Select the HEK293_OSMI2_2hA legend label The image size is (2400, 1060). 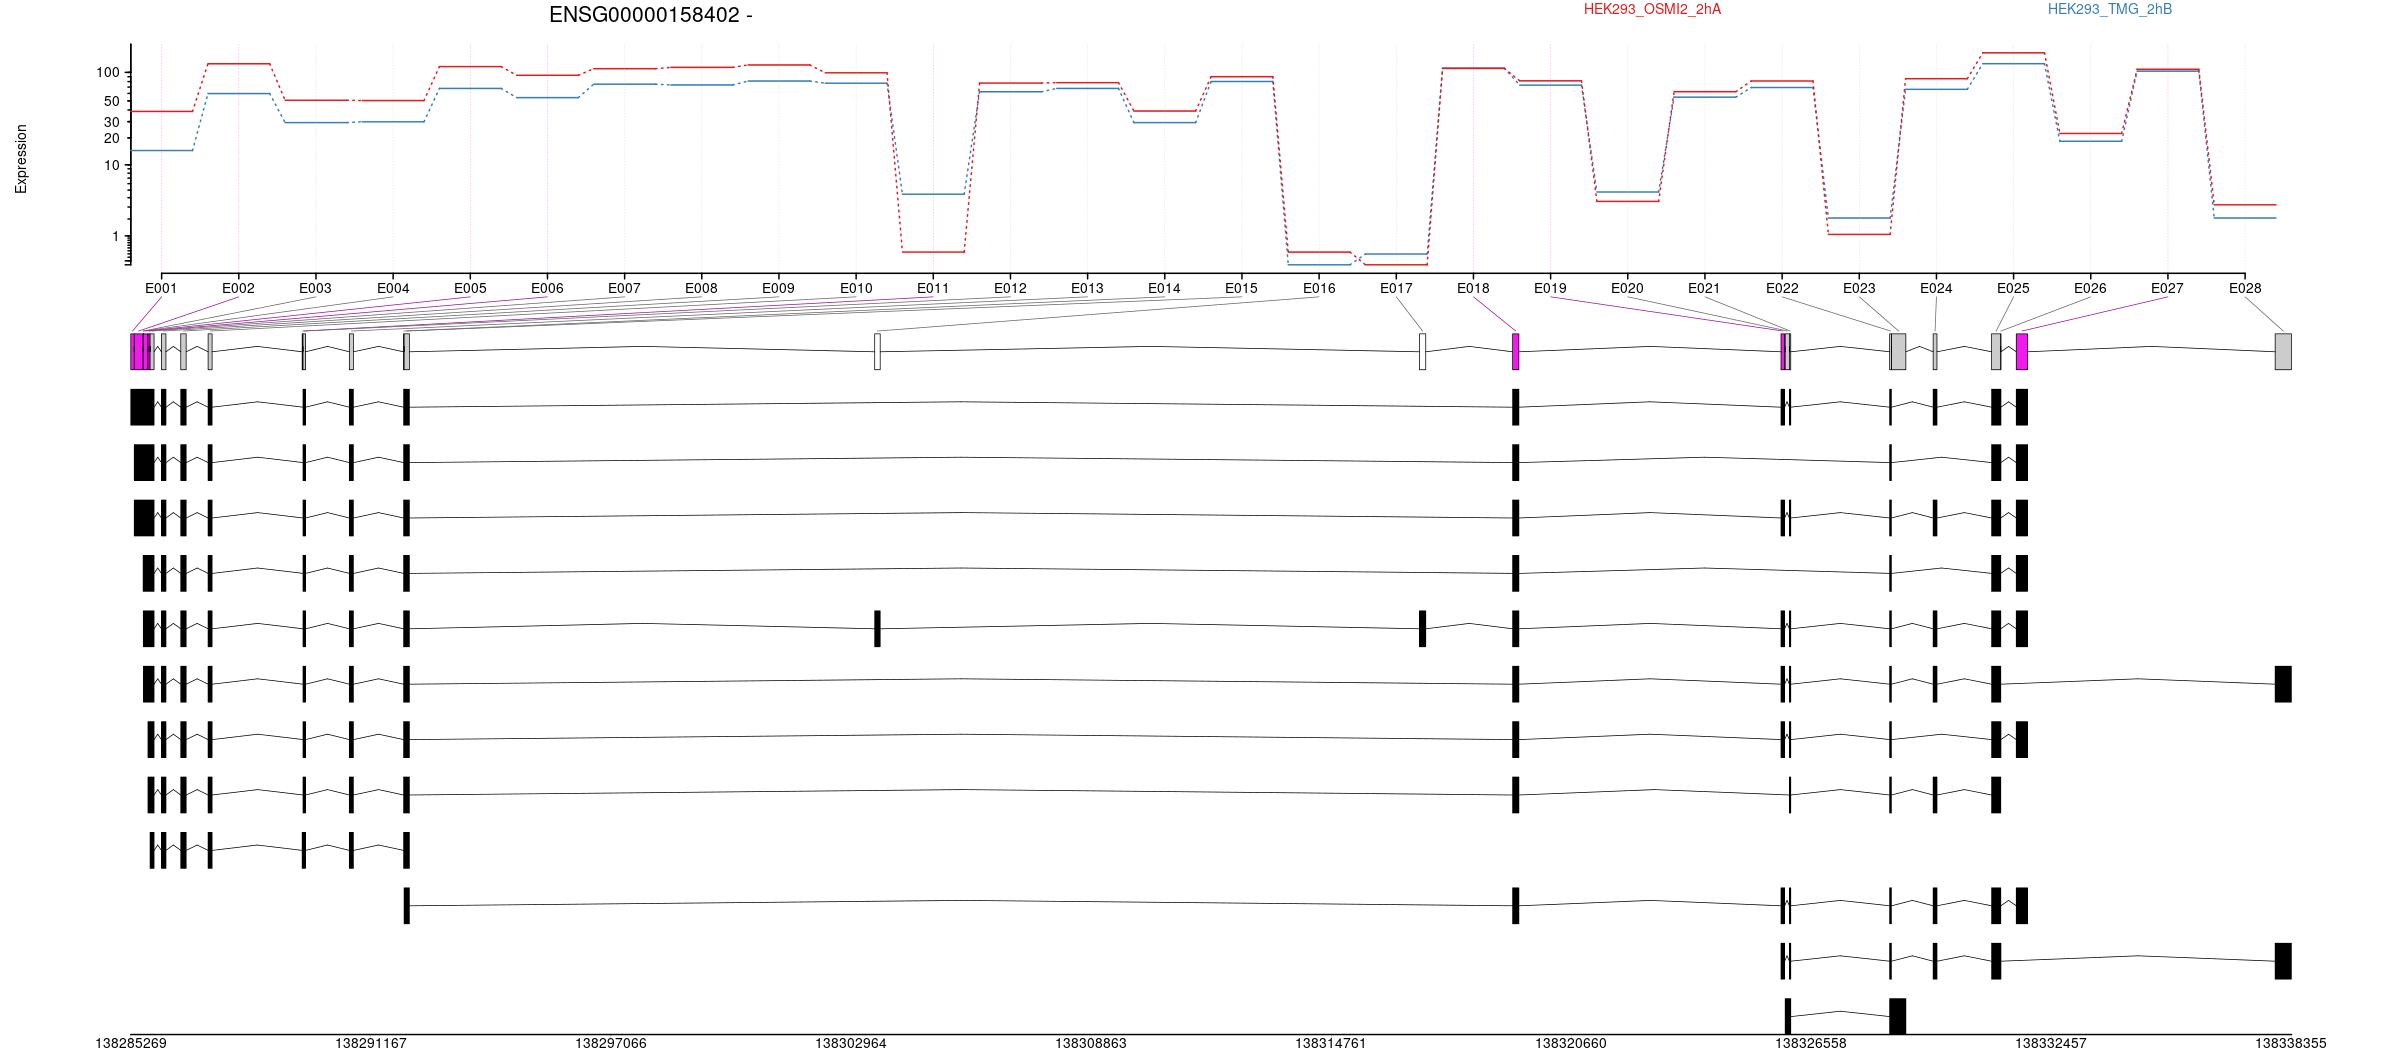click(x=1652, y=9)
